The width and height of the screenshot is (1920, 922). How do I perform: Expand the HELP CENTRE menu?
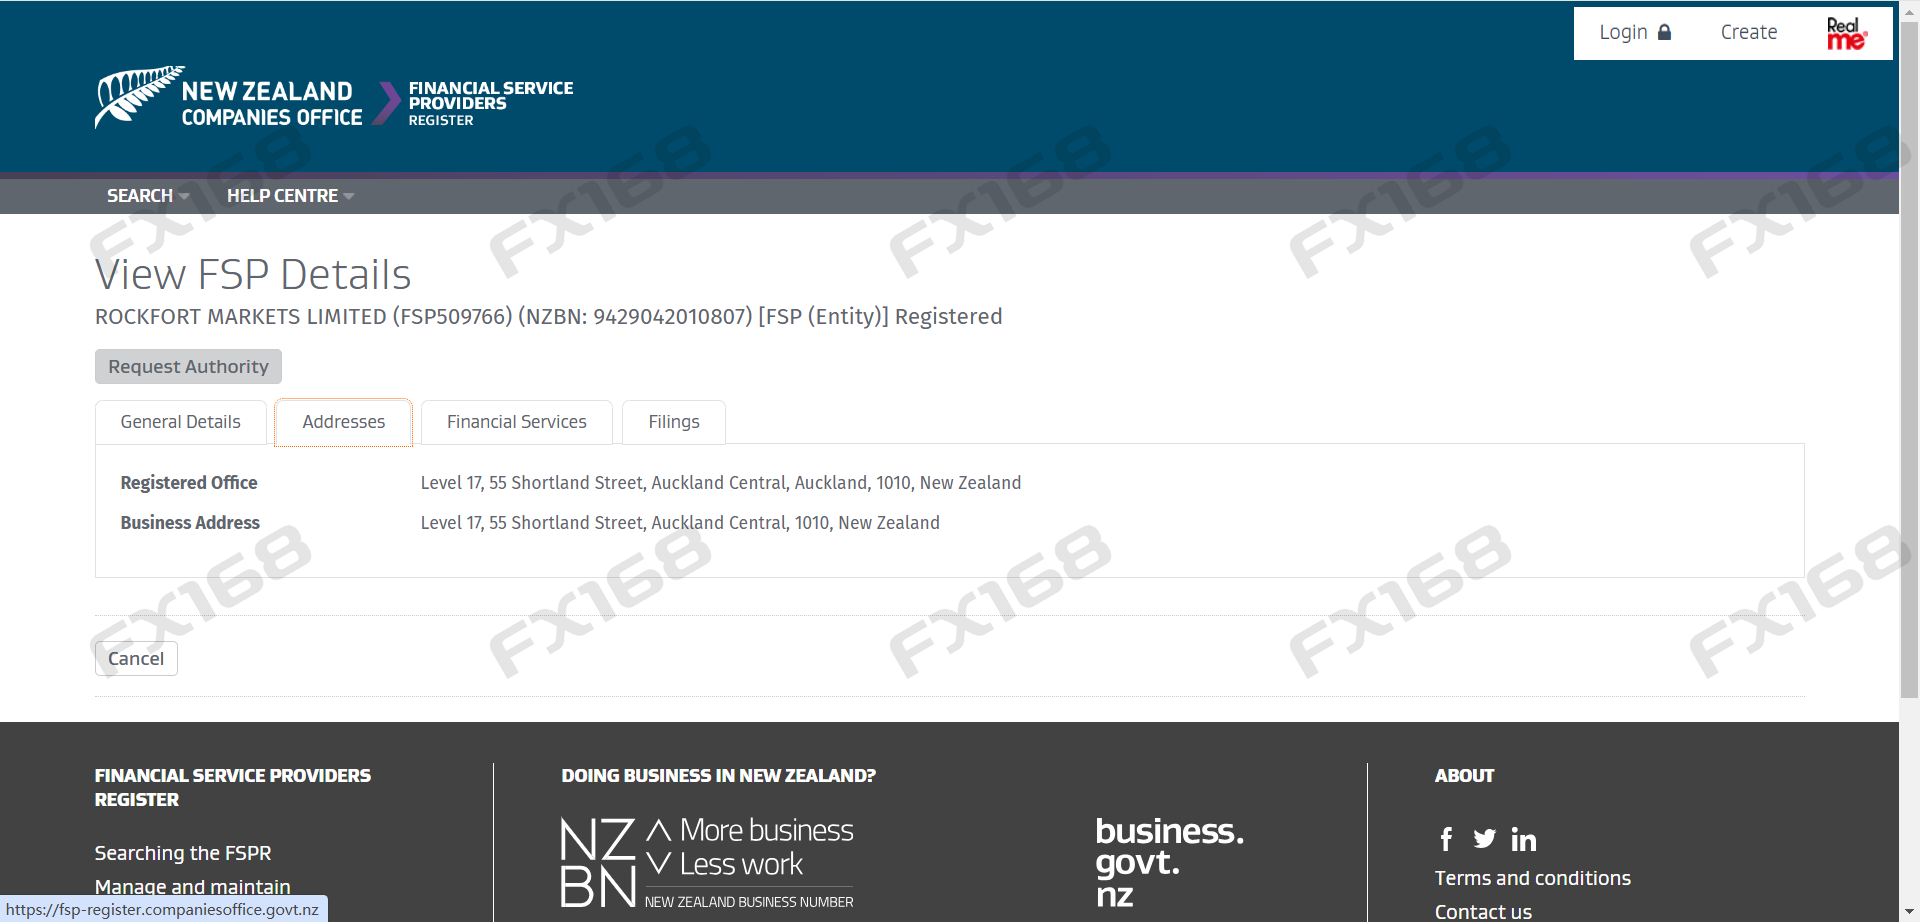pyautogui.click(x=290, y=196)
